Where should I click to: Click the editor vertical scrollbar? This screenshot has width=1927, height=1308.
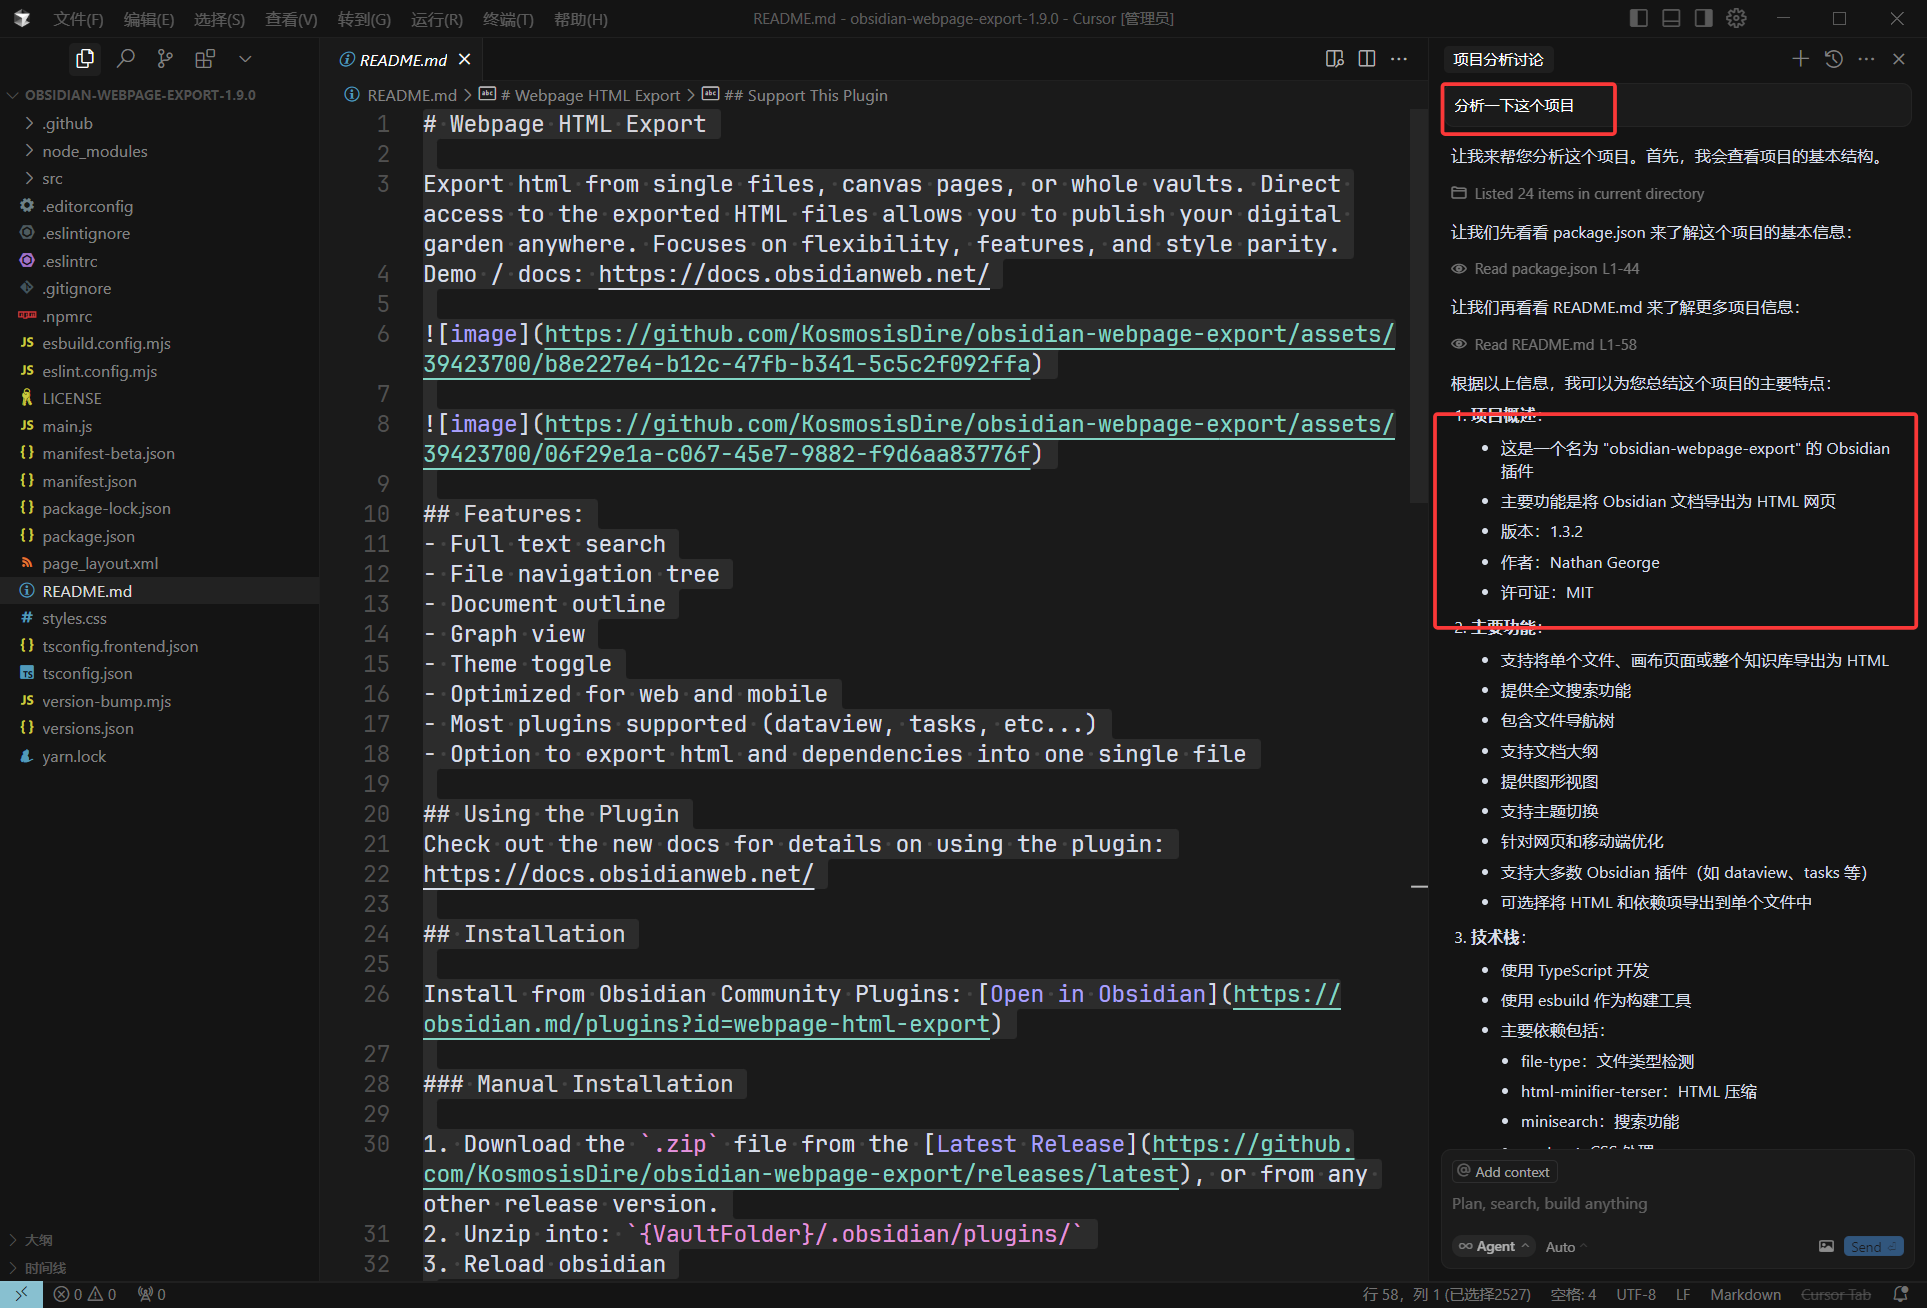(x=1418, y=300)
